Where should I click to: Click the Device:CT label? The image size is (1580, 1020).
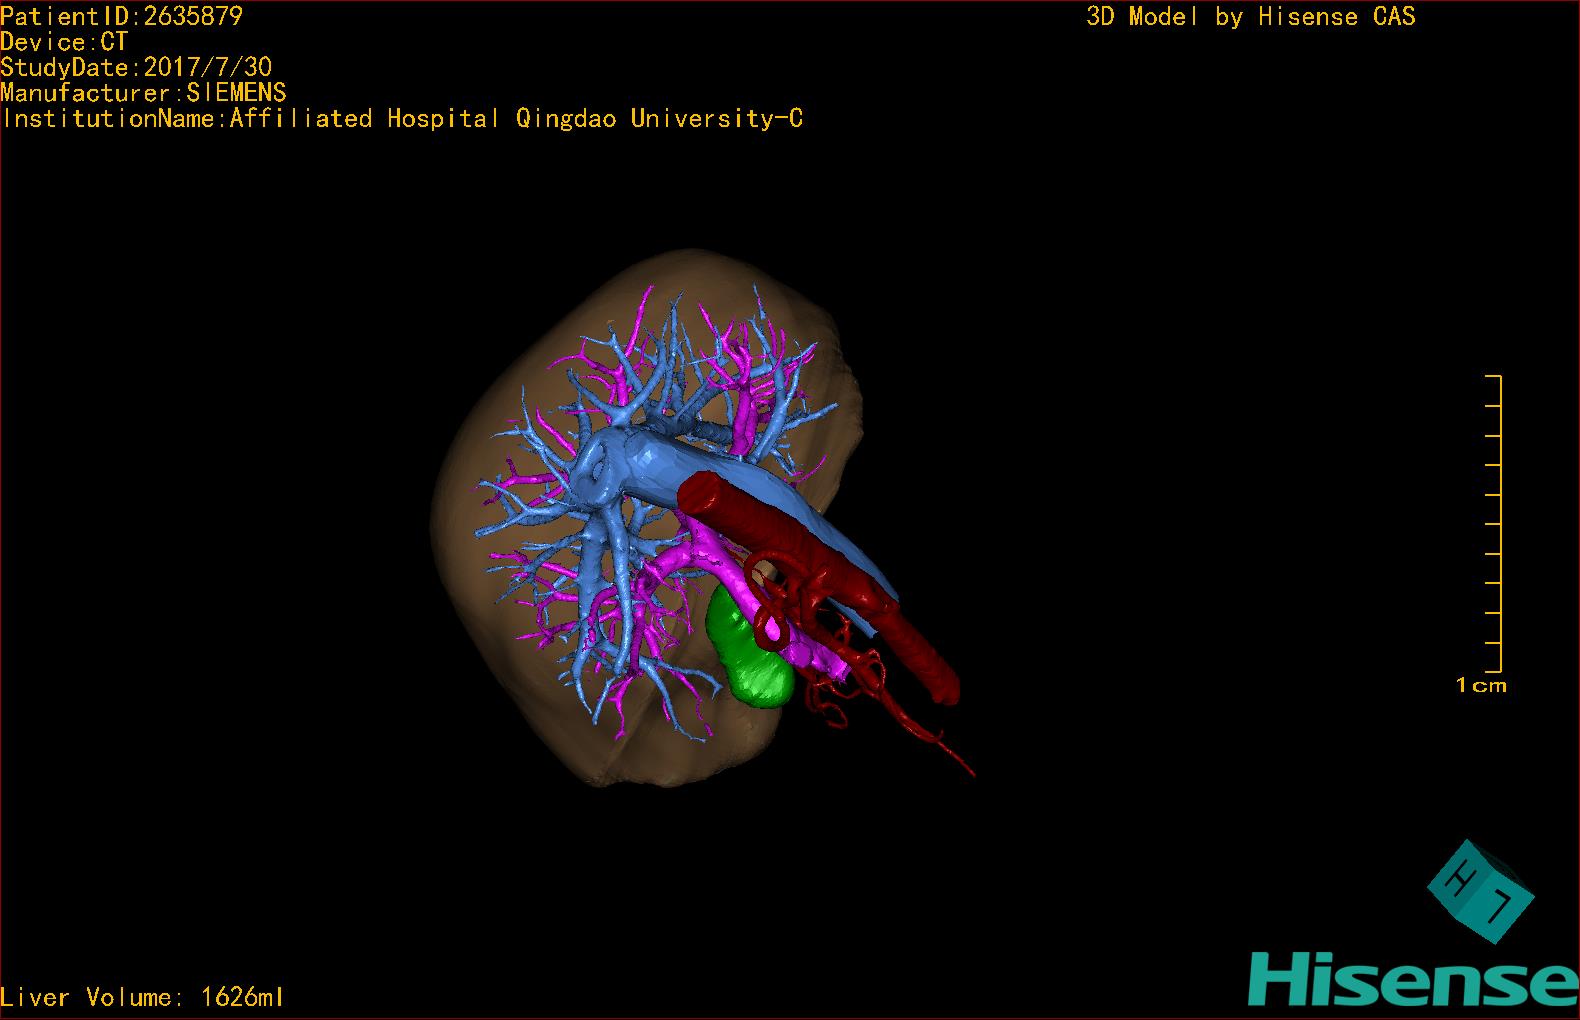[64, 42]
